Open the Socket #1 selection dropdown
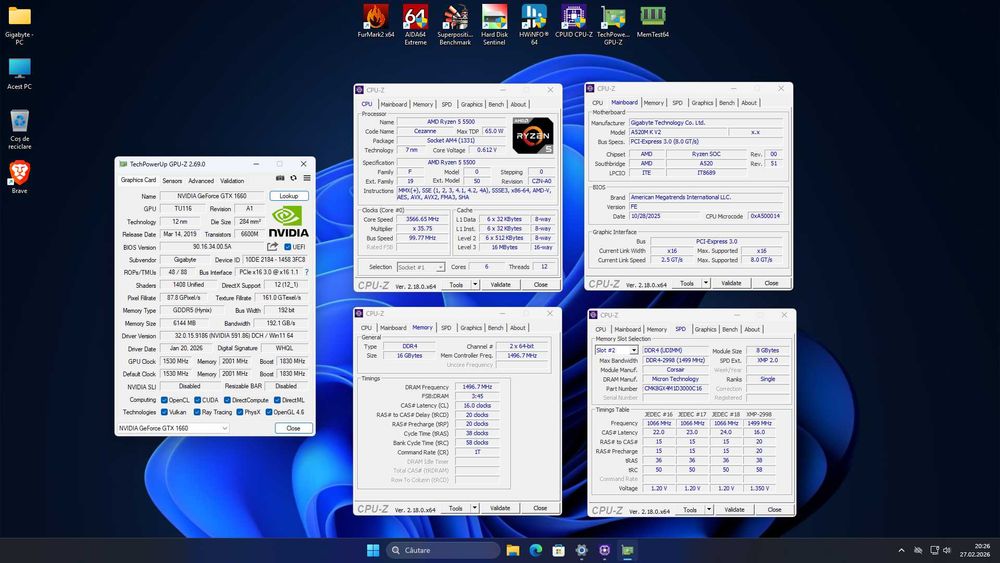 421,267
